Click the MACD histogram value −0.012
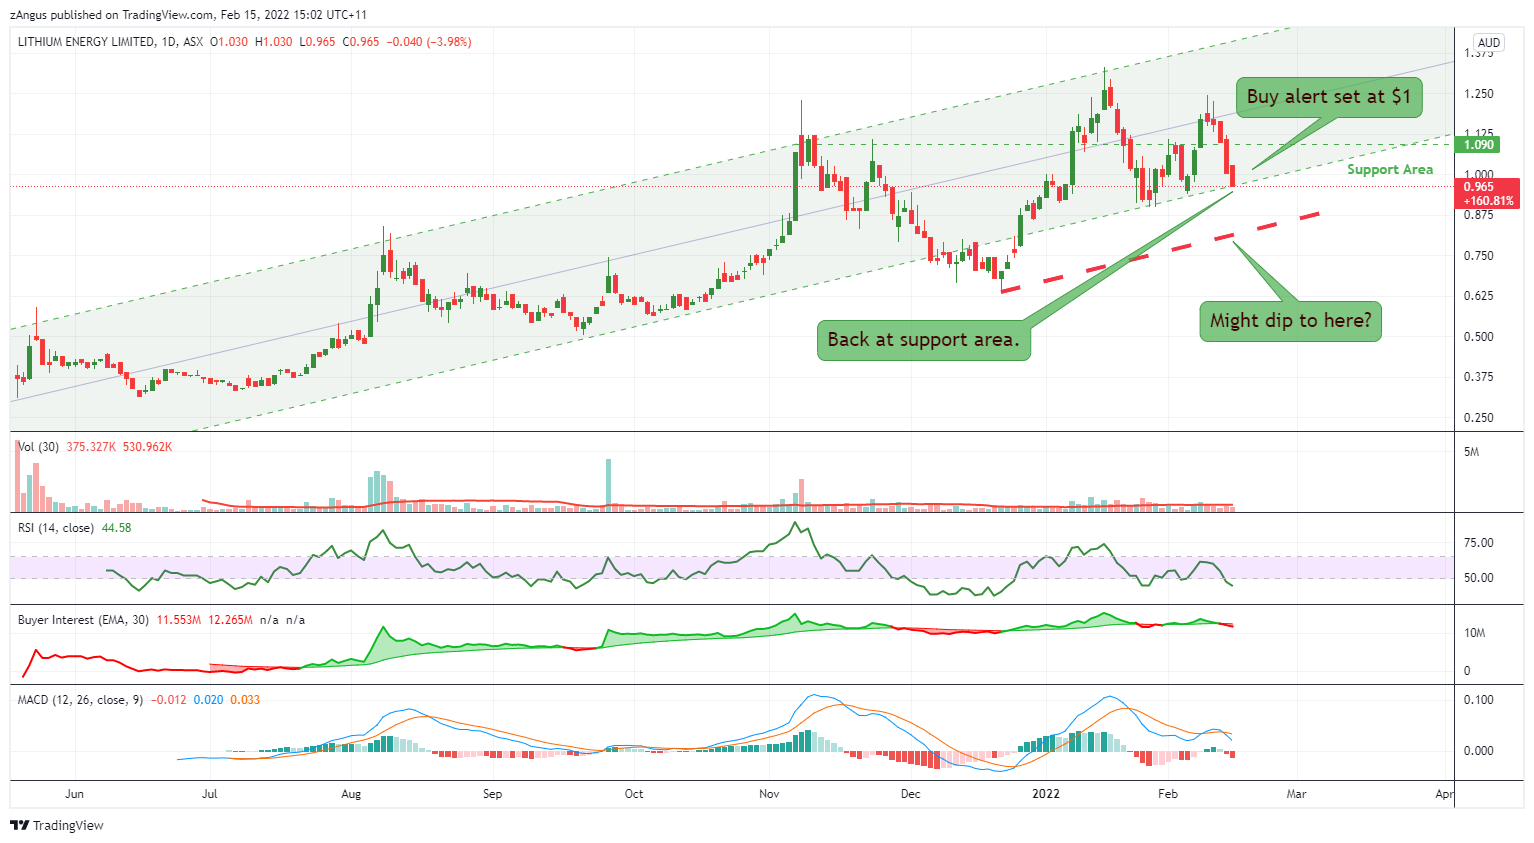Image resolution: width=1534 pixels, height=843 pixels. [x=168, y=700]
